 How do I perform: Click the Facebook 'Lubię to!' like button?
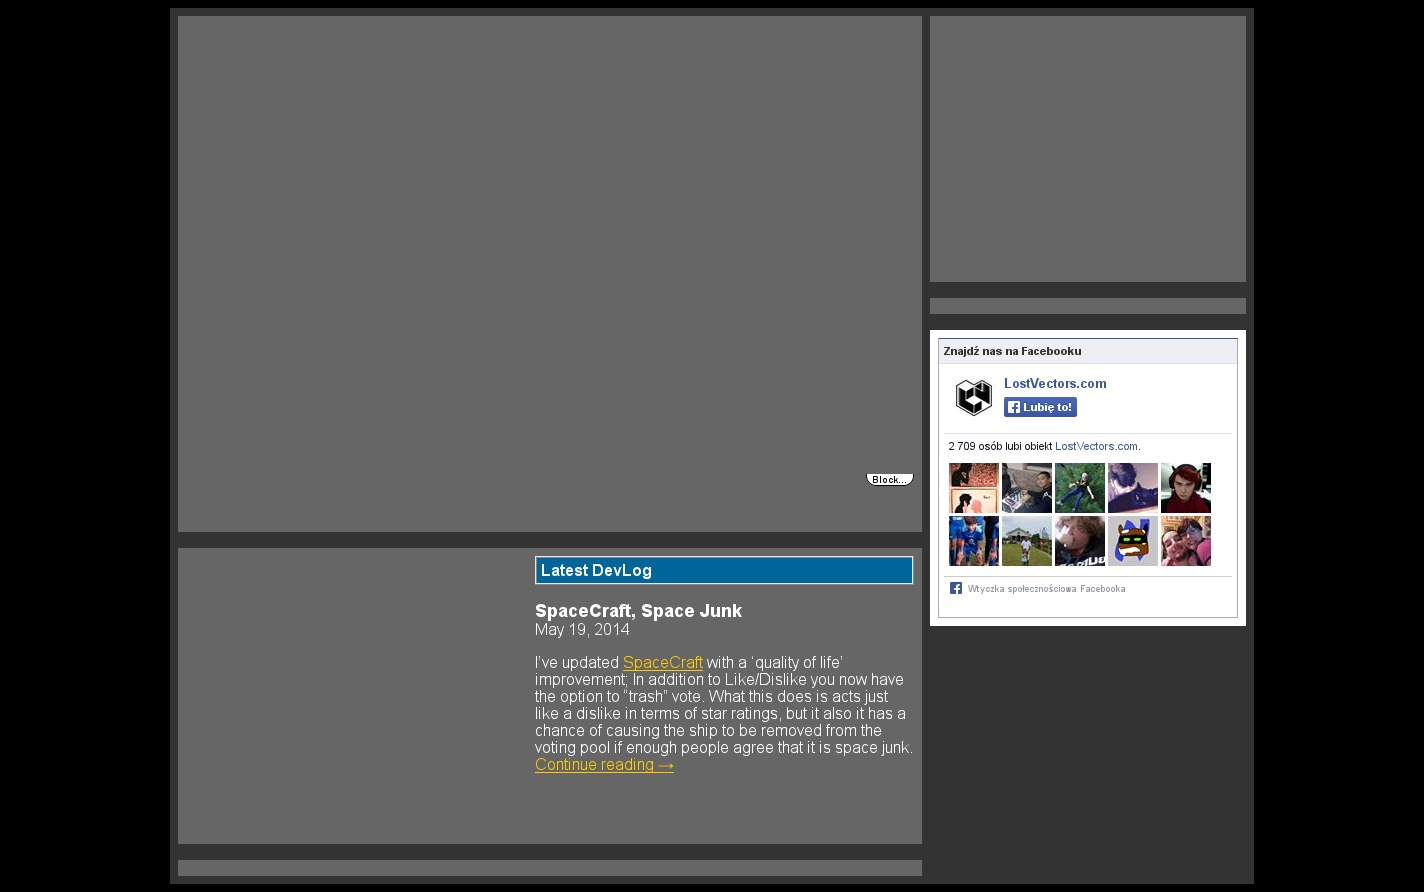click(x=1040, y=407)
